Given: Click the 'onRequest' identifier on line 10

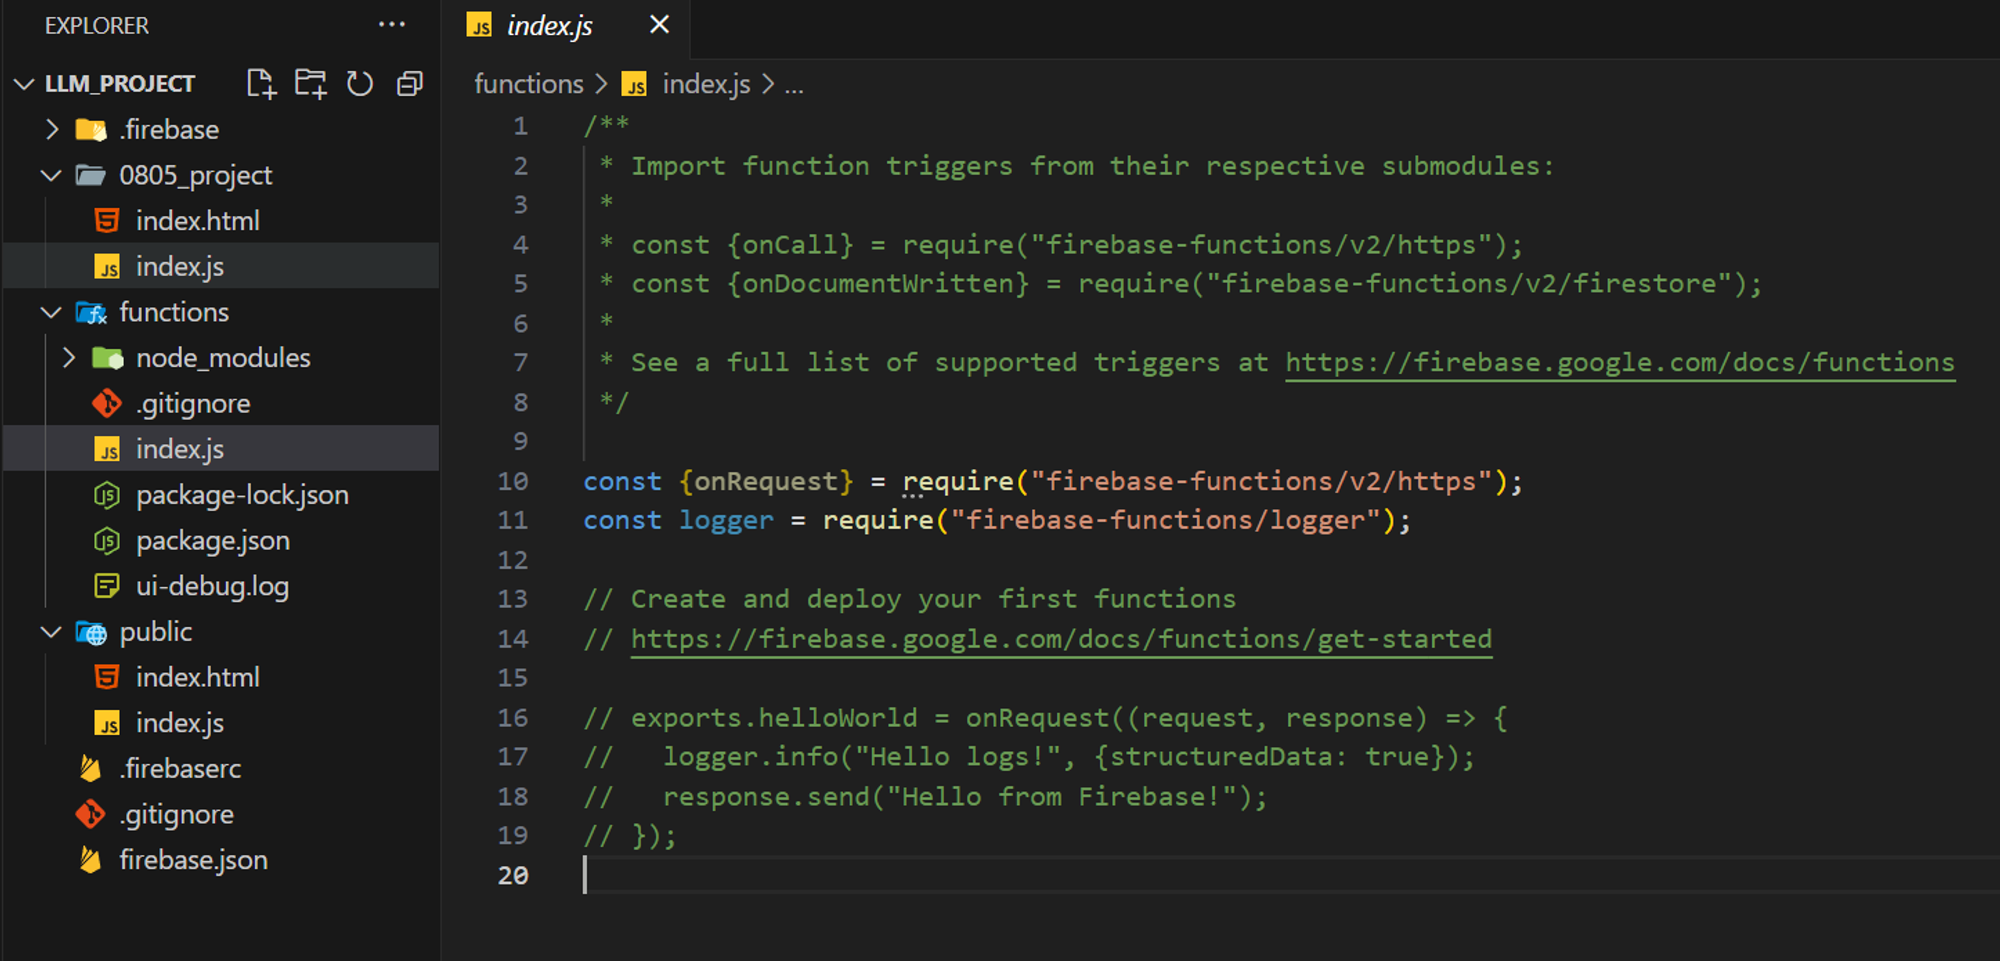Looking at the screenshot, I should point(766,481).
